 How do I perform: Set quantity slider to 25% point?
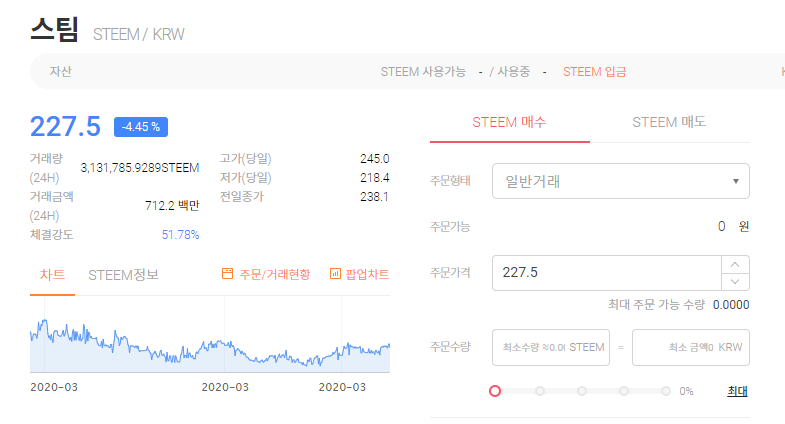(540, 391)
